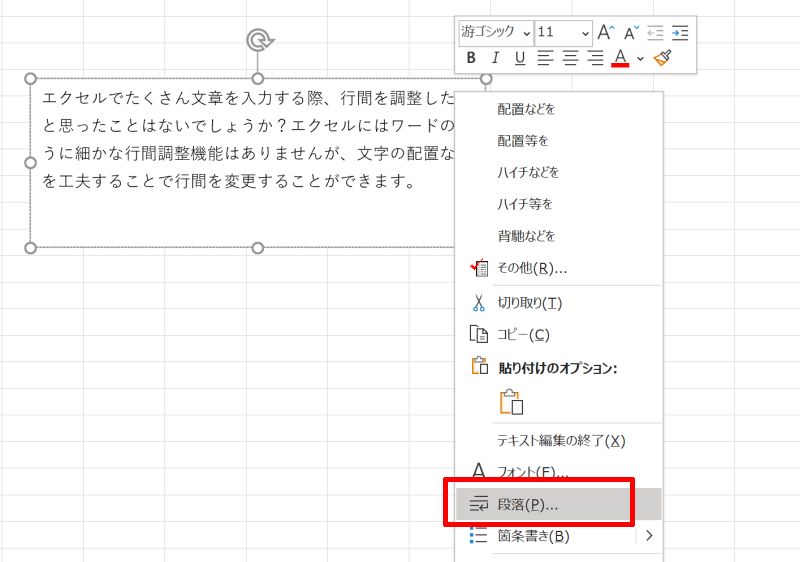Click the text box bottom-center resize handle

coord(258,248)
